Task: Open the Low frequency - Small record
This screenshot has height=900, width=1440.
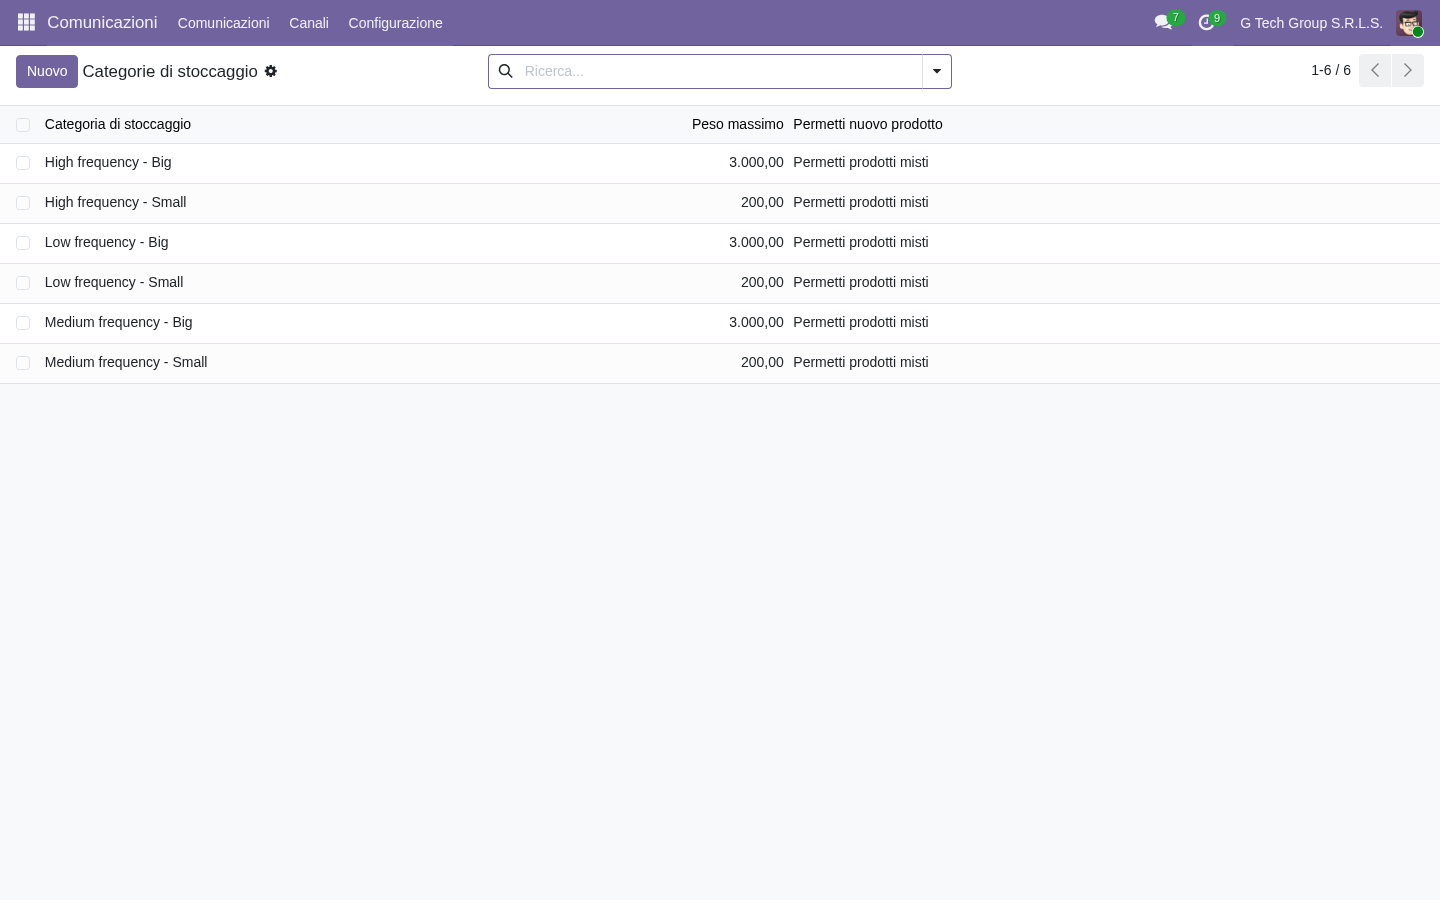Action: (x=114, y=282)
